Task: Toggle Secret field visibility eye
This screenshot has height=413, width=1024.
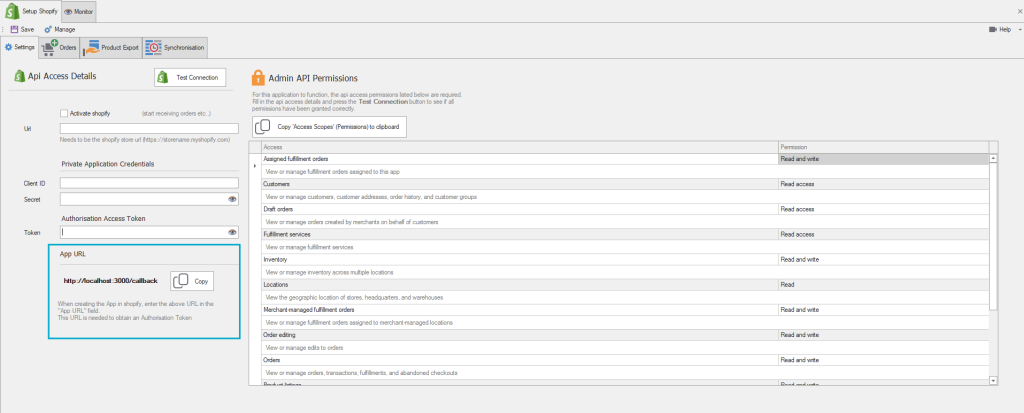Action: tap(232, 199)
